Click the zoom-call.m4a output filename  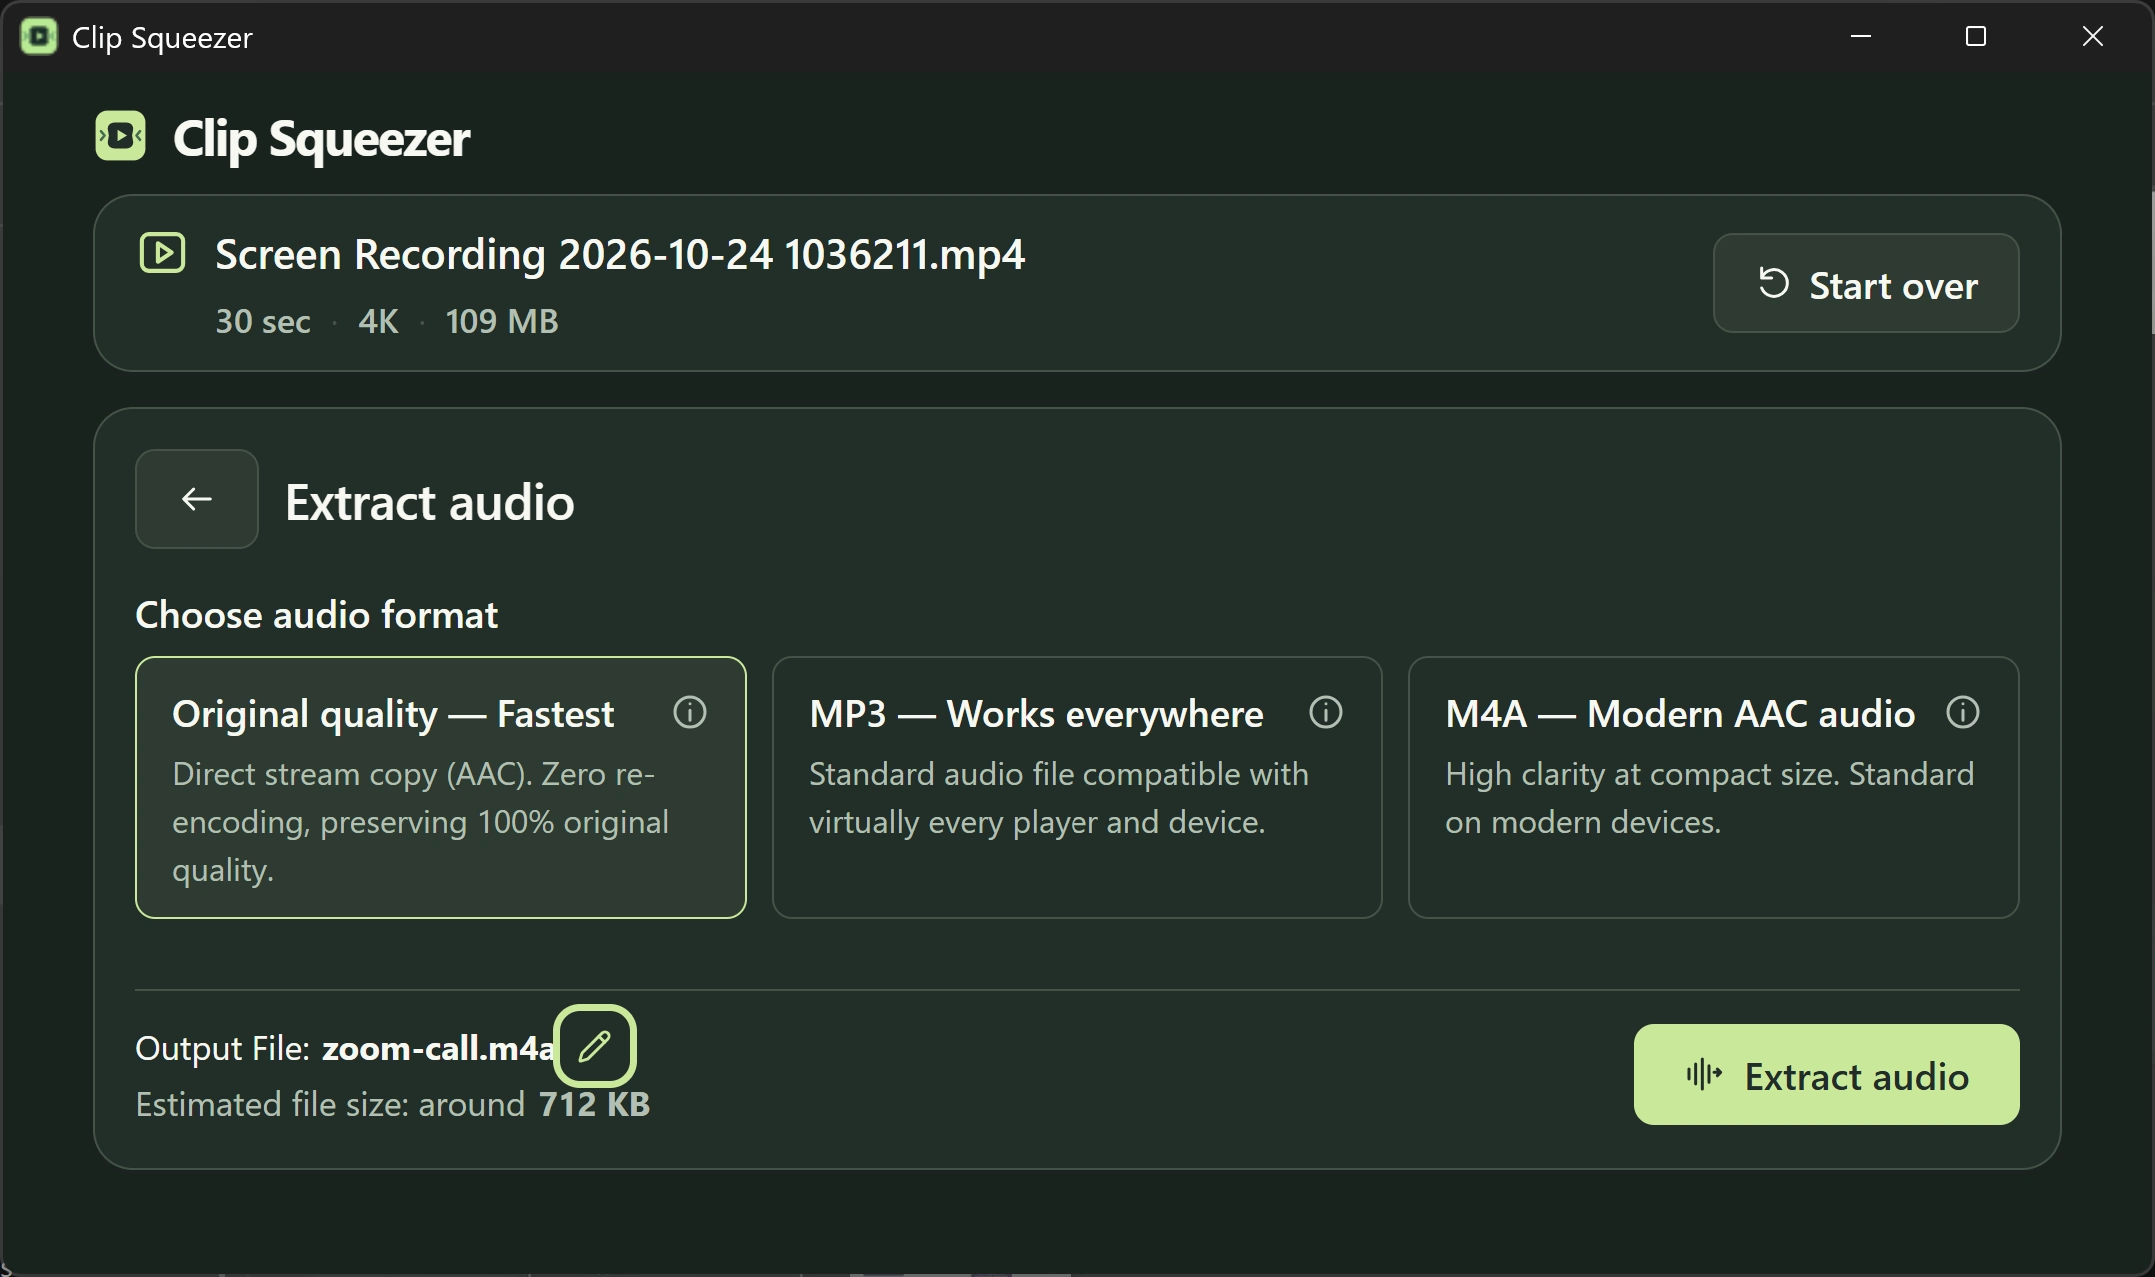[438, 1048]
